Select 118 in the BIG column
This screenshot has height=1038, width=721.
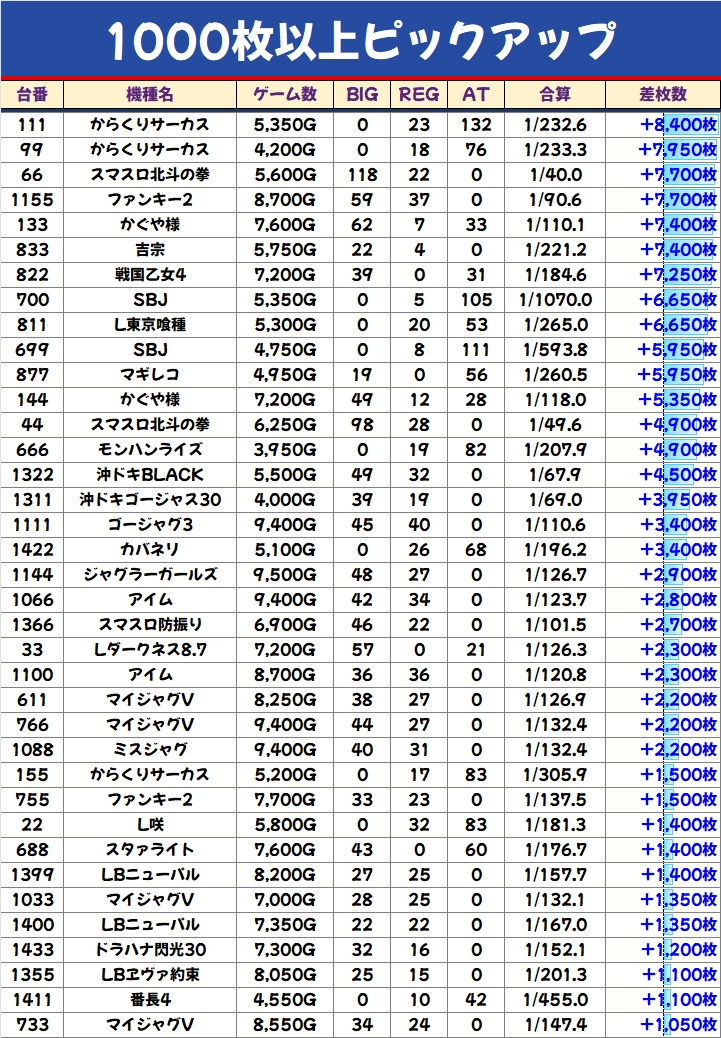(362, 175)
